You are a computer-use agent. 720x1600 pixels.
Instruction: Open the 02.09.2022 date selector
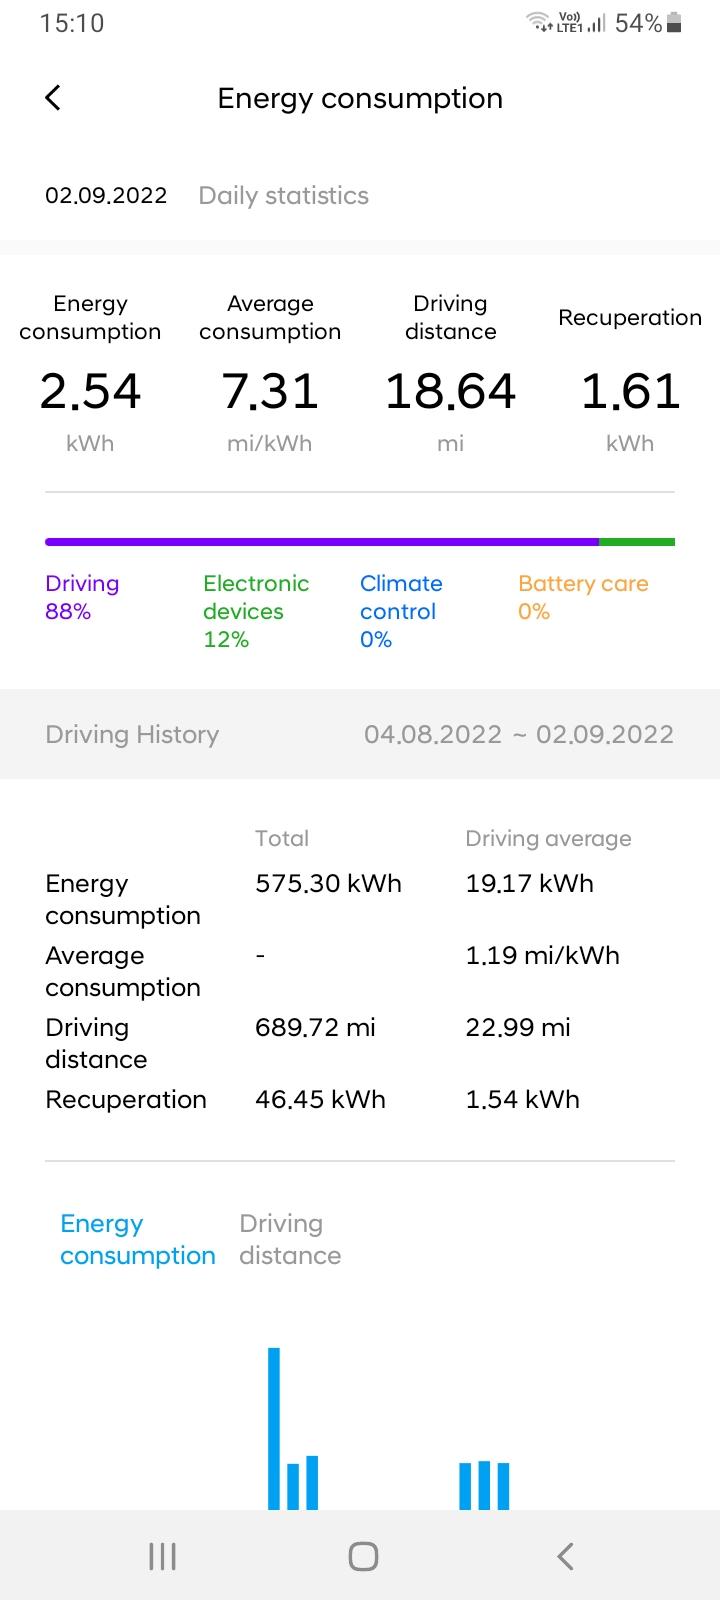tap(106, 196)
